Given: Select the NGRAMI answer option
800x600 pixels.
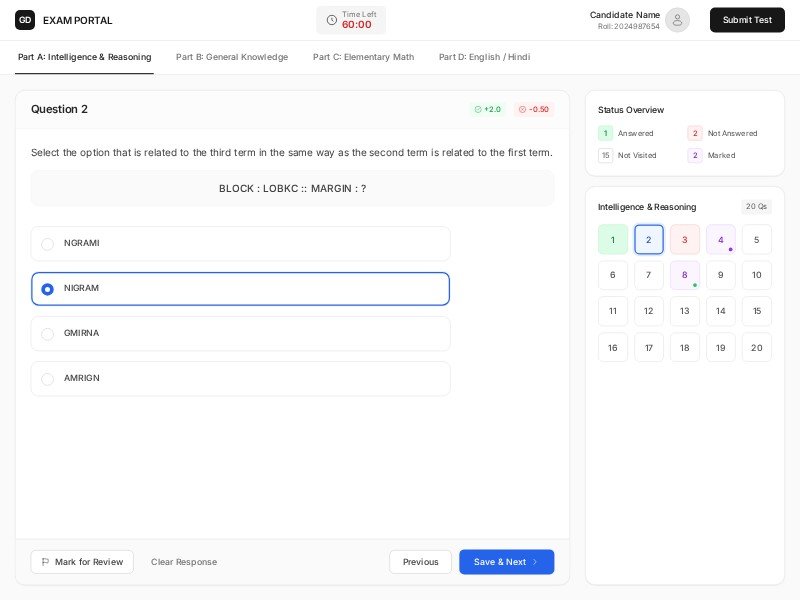Looking at the screenshot, I should pyautogui.click(x=47, y=244).
